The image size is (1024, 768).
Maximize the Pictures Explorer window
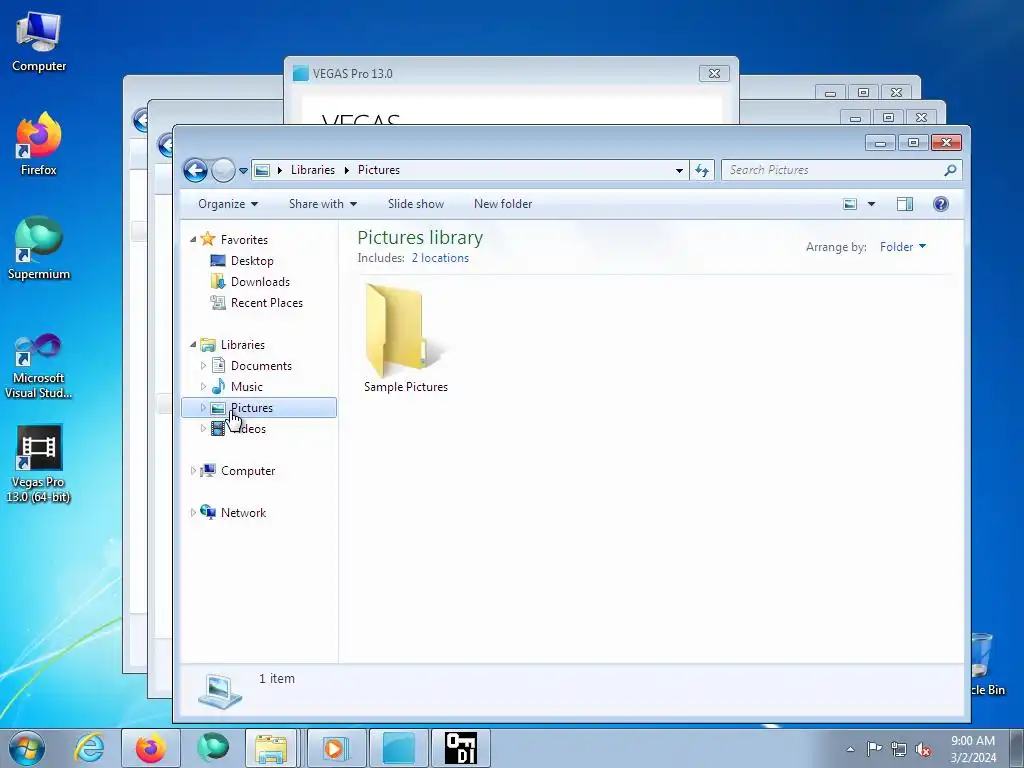coord(913,142)
